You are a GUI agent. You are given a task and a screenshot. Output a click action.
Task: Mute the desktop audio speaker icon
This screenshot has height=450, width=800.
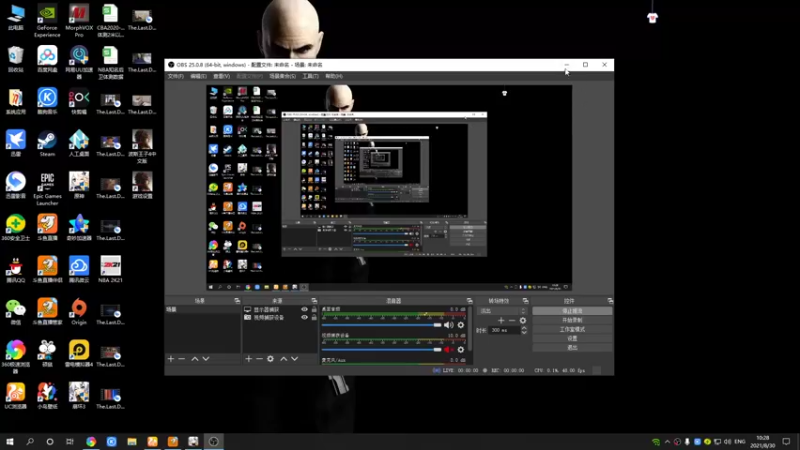pos(448,325)
